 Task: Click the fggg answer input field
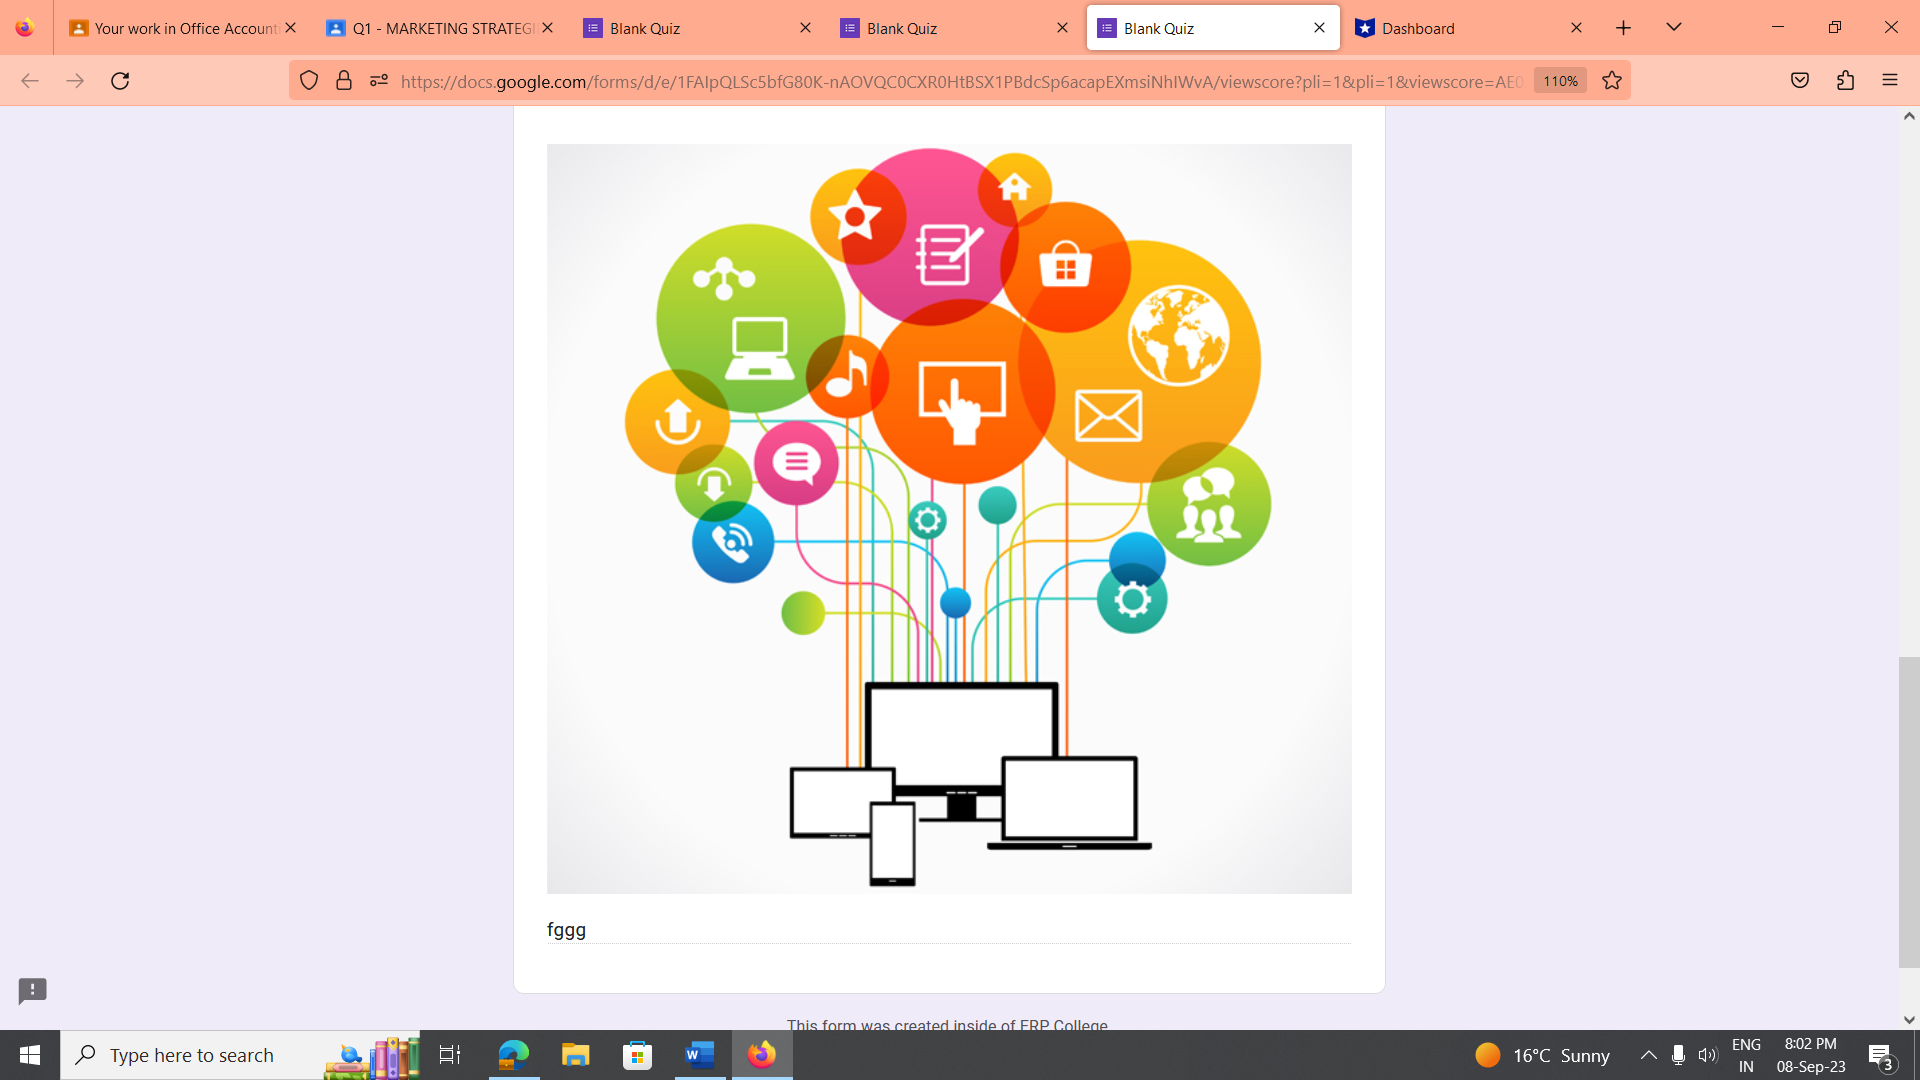coord(948,930)
